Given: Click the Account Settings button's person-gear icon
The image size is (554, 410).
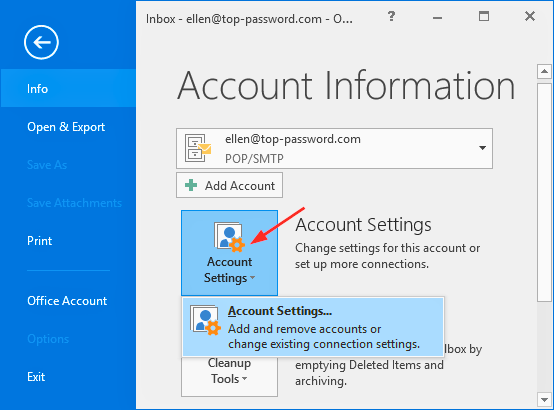Looking at the screenshot, I should (229, 237).
